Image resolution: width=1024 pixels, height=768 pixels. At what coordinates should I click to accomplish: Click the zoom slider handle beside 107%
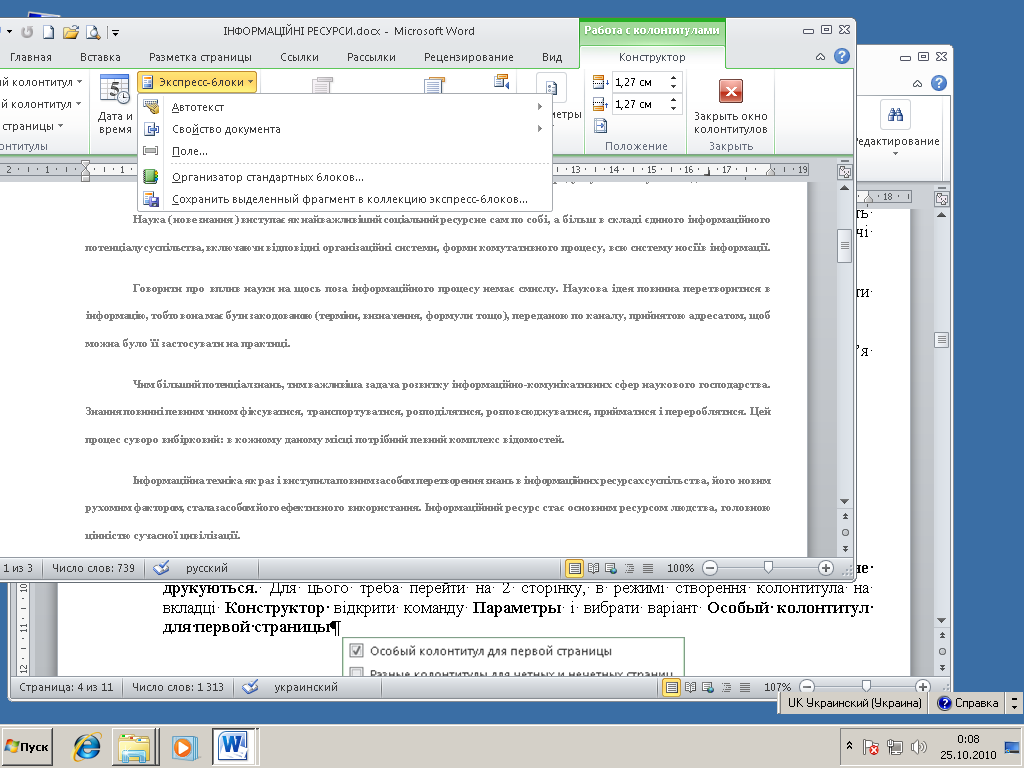tap(866, 686)
